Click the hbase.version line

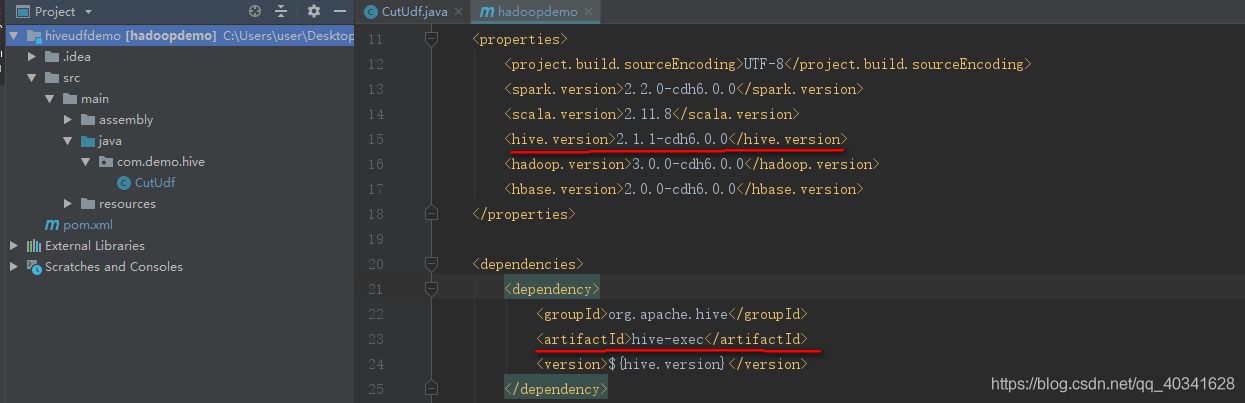click(684, 189)
